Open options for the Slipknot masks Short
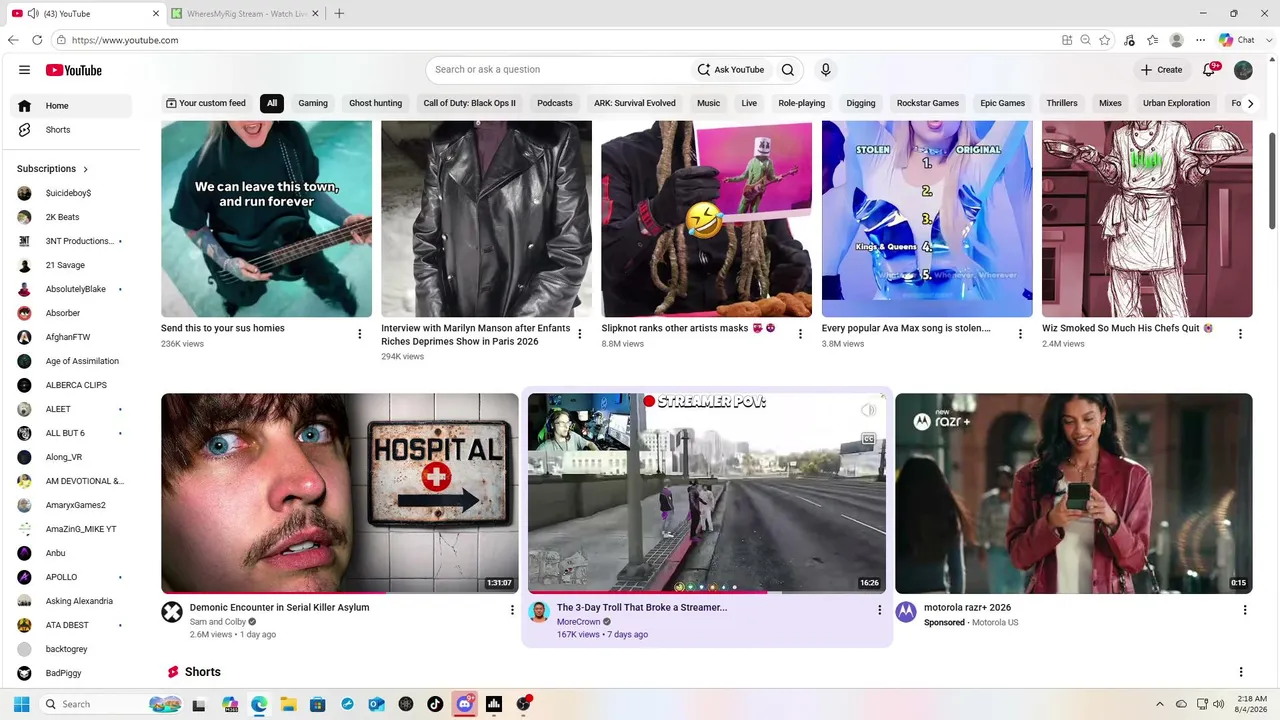The width and height of the screenshot is (1280, 720). click(x=800, y=334)
